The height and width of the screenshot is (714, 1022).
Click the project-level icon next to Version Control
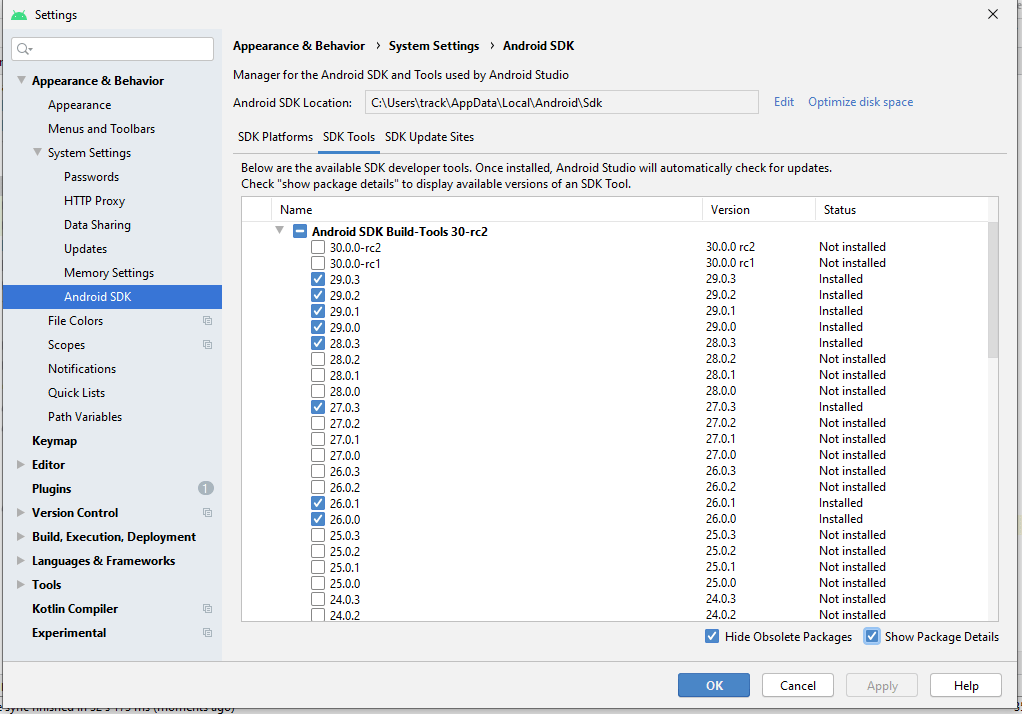point(207,513)
